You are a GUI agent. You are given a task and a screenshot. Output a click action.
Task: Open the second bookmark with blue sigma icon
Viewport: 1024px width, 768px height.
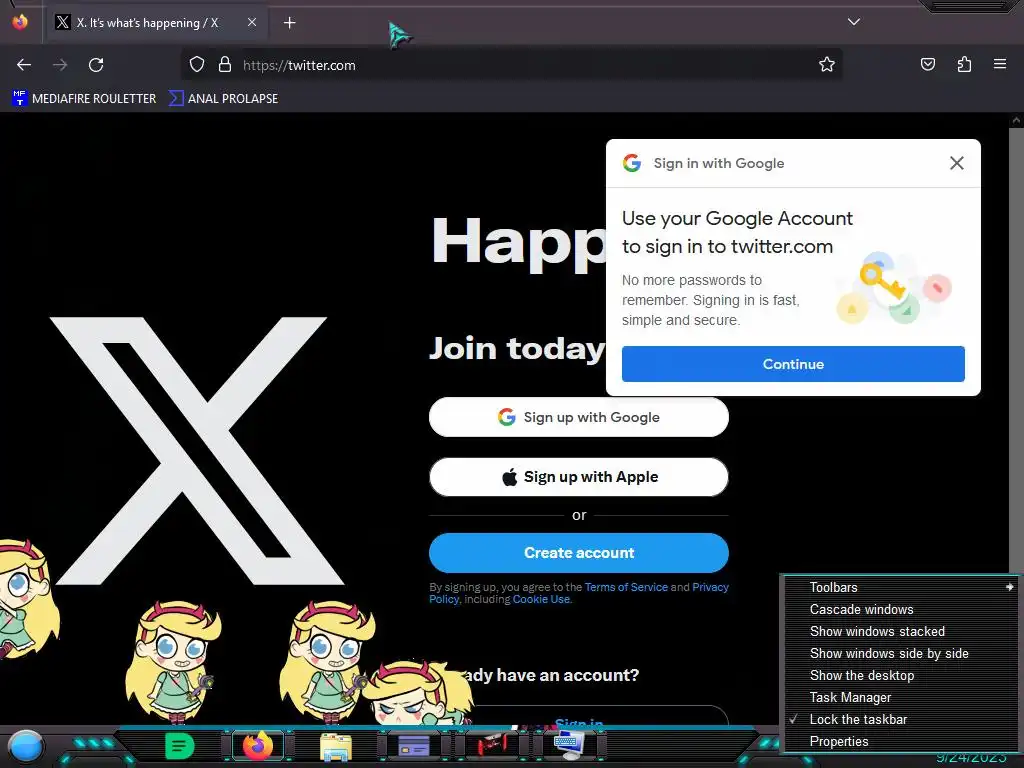(223, 99)
